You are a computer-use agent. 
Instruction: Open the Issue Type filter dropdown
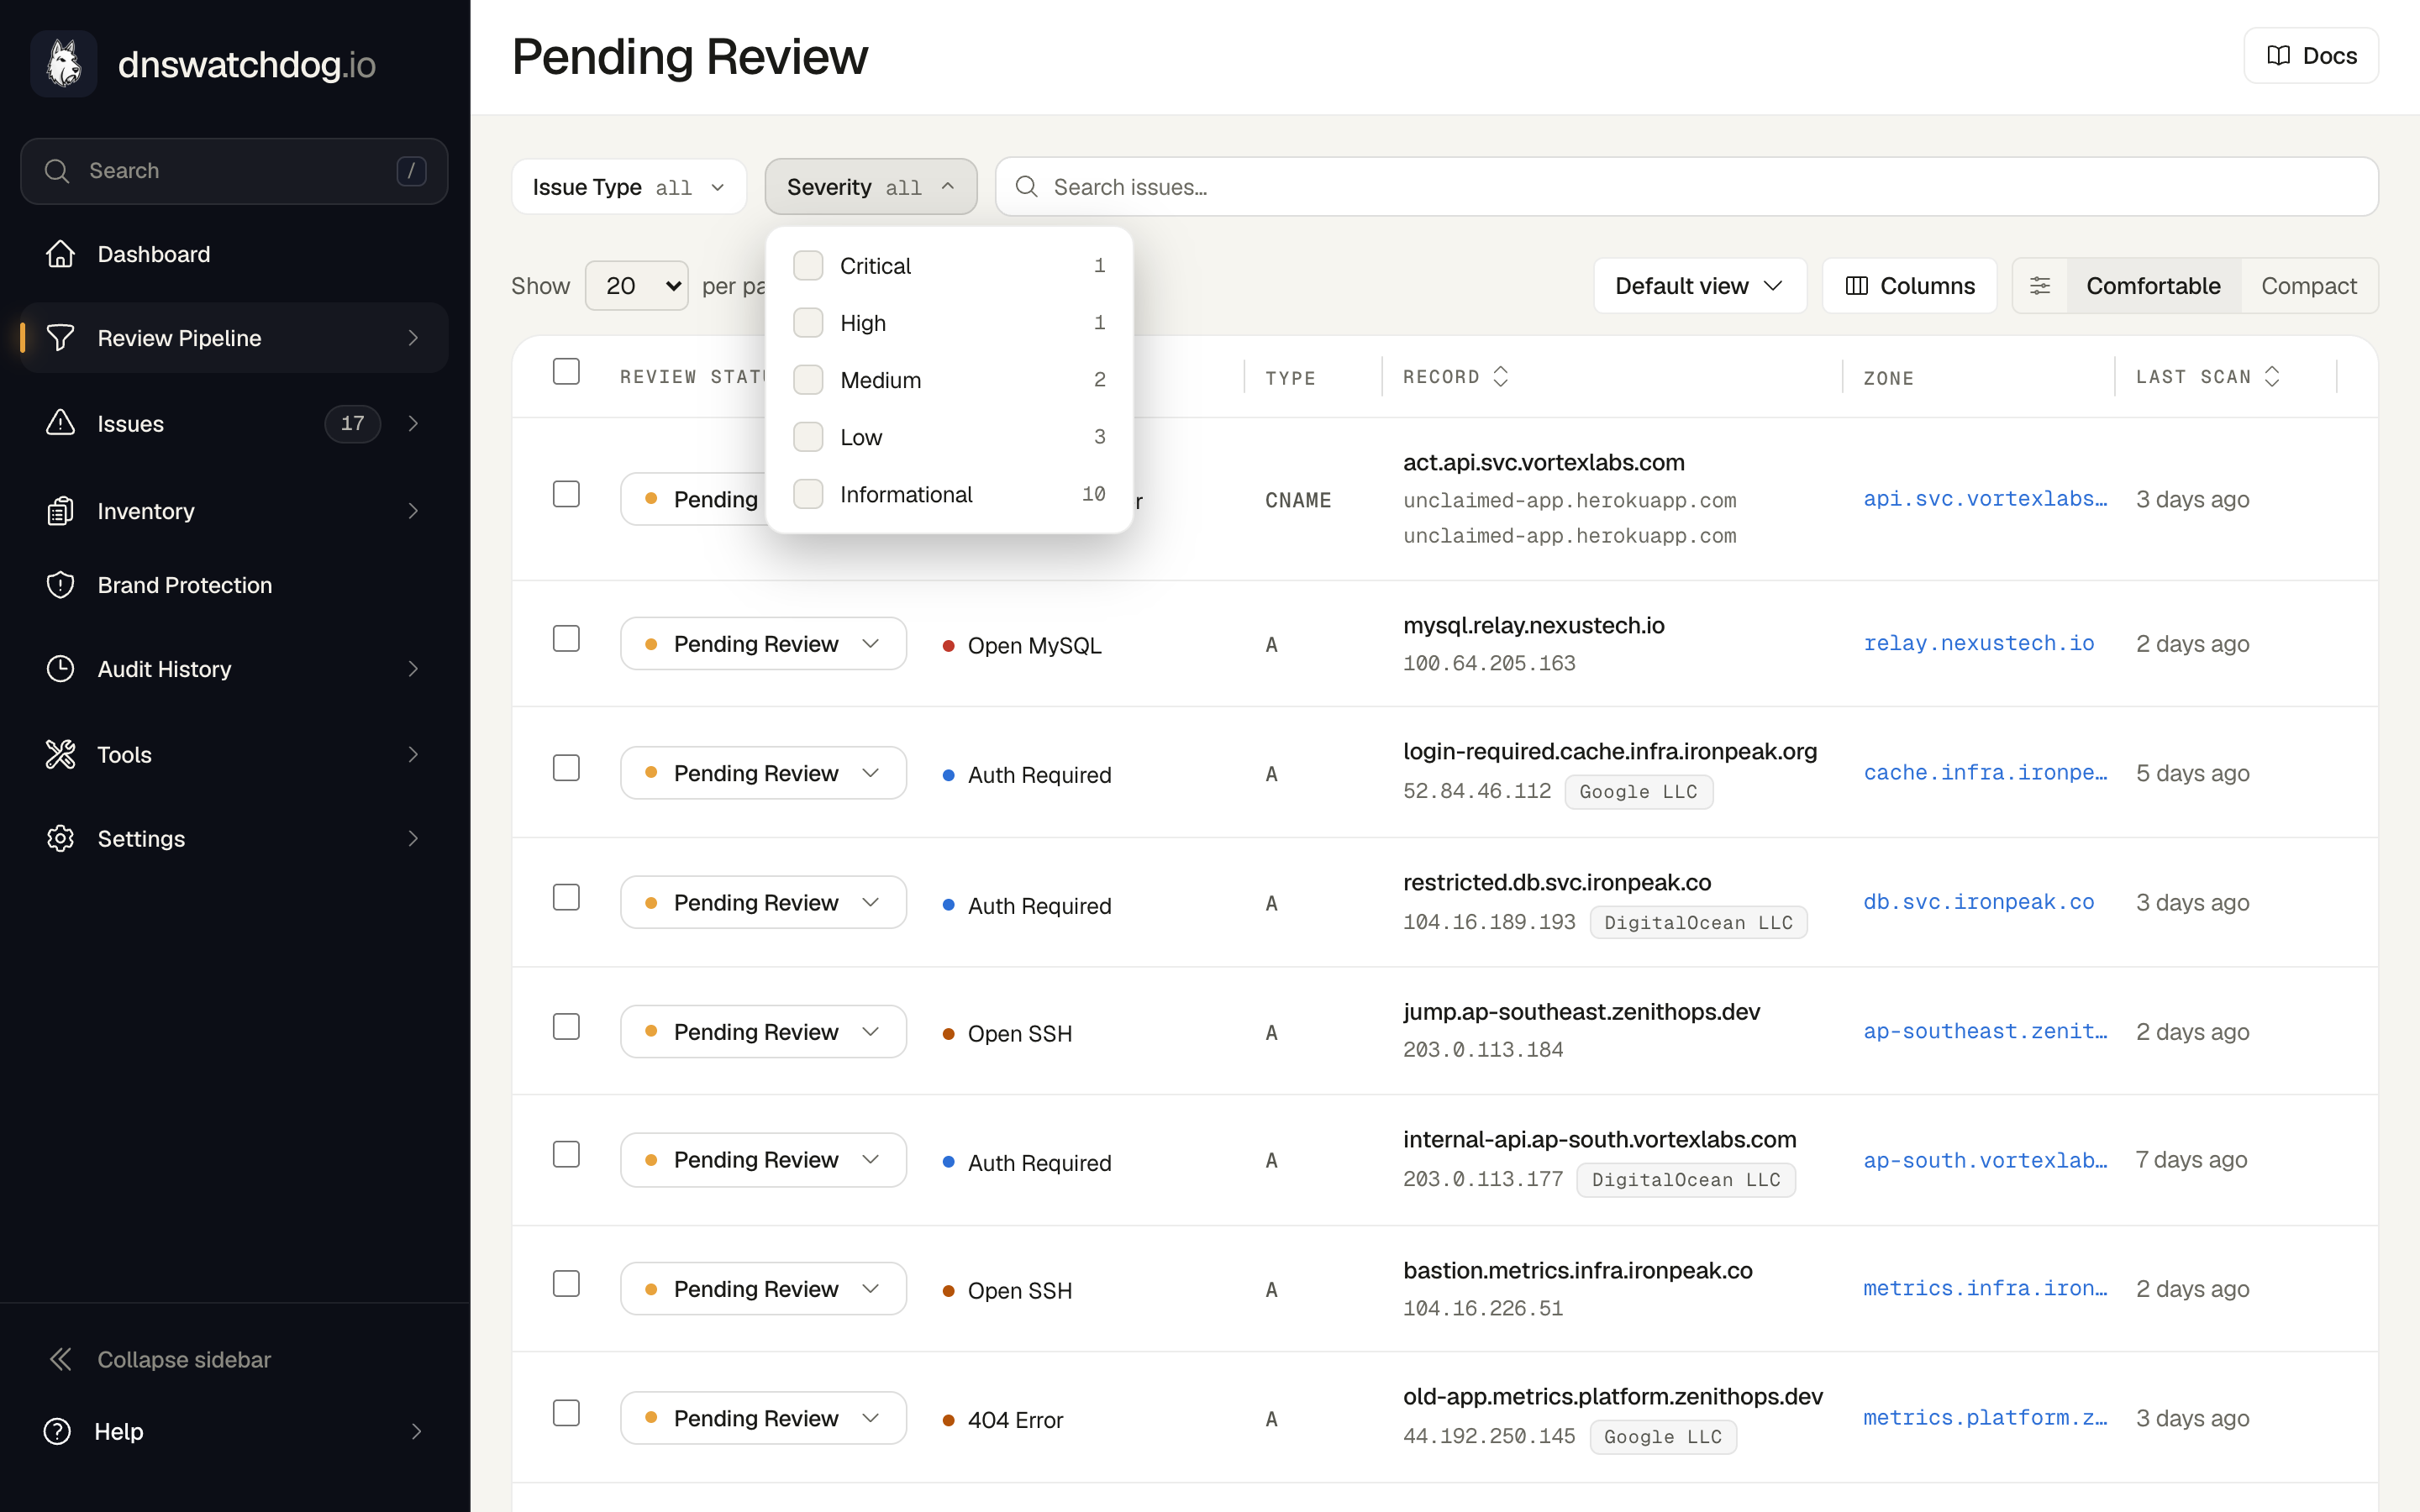[x=629, y=187]
